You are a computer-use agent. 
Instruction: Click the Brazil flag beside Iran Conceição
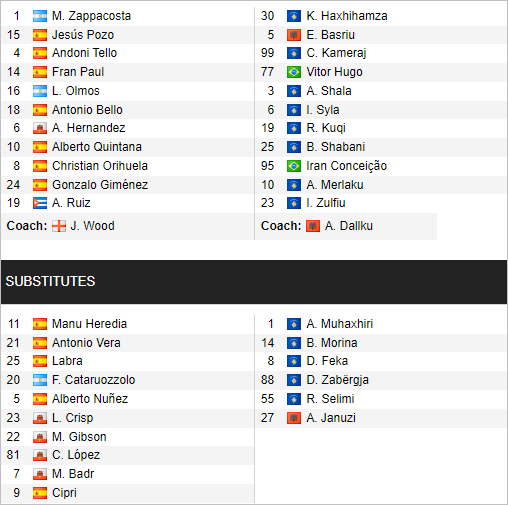pyautogui.click(x=294, y=166)
